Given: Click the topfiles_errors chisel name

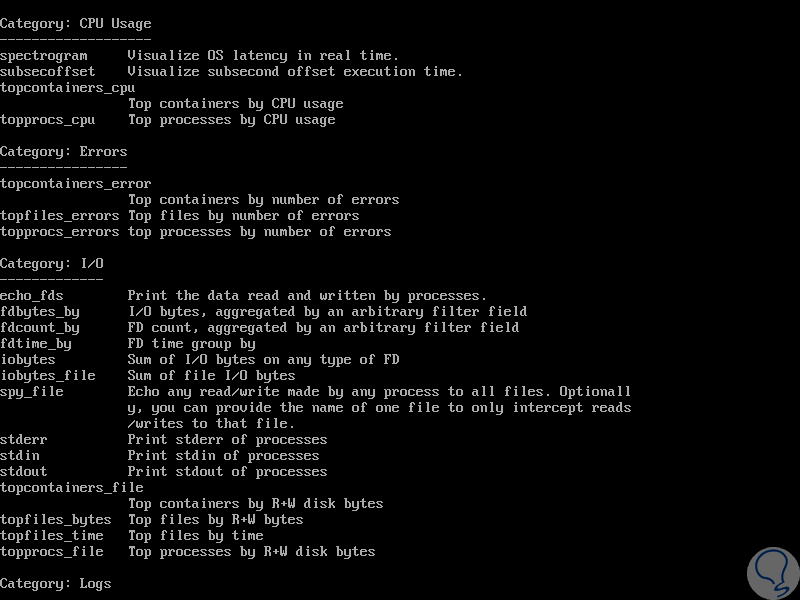Looking at the screenshot, I should 60,216.
